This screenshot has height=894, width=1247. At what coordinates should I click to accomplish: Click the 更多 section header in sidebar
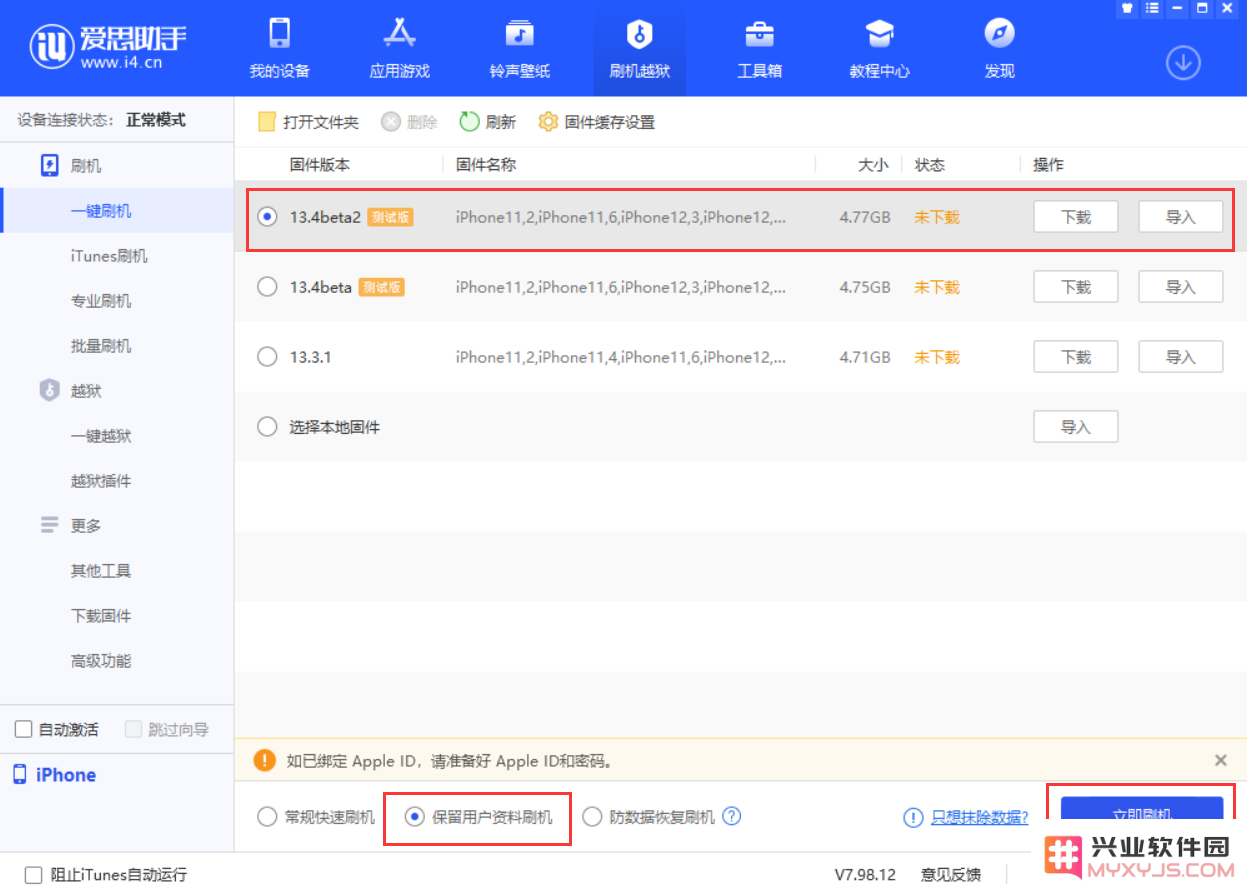pyautogui.click(x=72, y=526)
